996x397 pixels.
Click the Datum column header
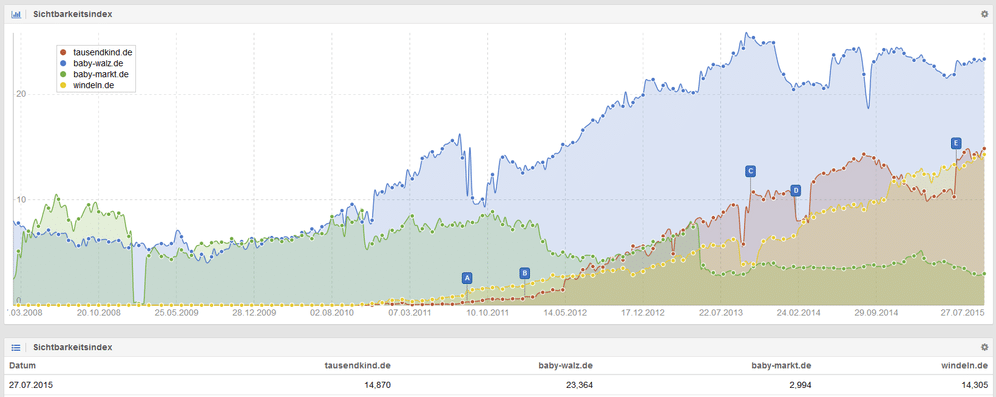22,366
